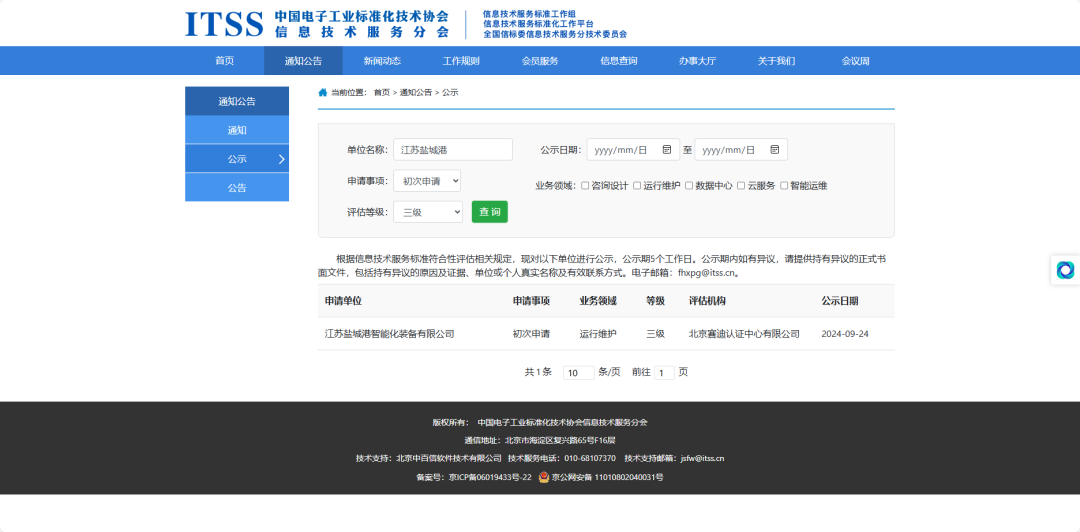The height and width of the screenshot is (532, 1080).
Task: Open 新闻动态 in the navigation bar
Action: (x=381, y=61)
